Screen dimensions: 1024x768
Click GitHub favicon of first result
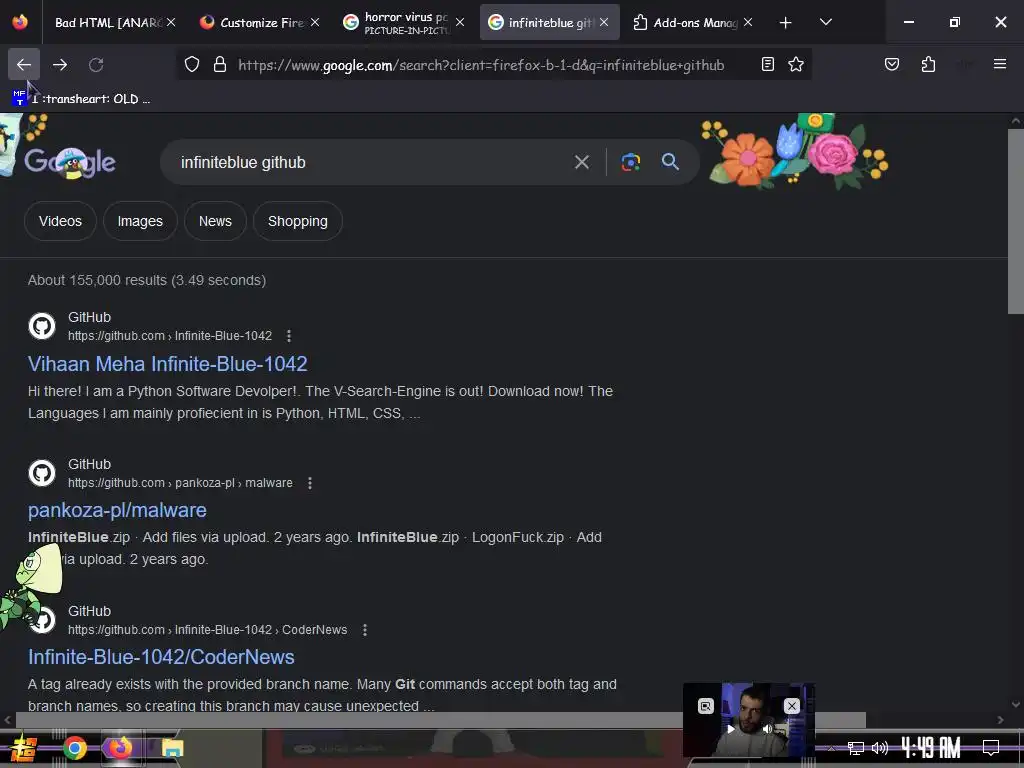coord(42,326)
